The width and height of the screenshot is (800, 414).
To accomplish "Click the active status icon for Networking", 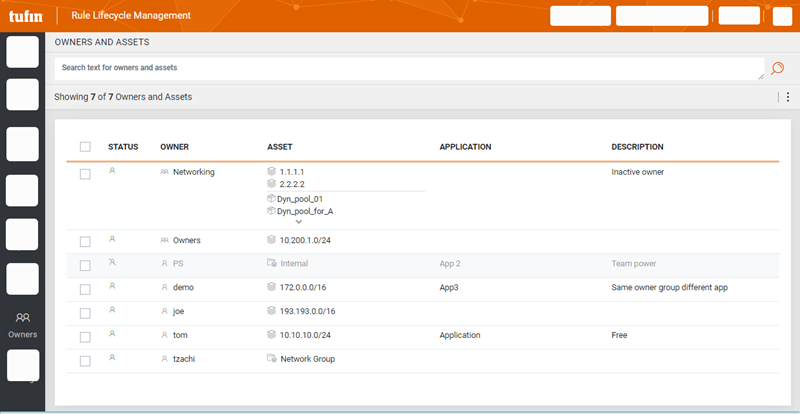I will pos(112,171).
